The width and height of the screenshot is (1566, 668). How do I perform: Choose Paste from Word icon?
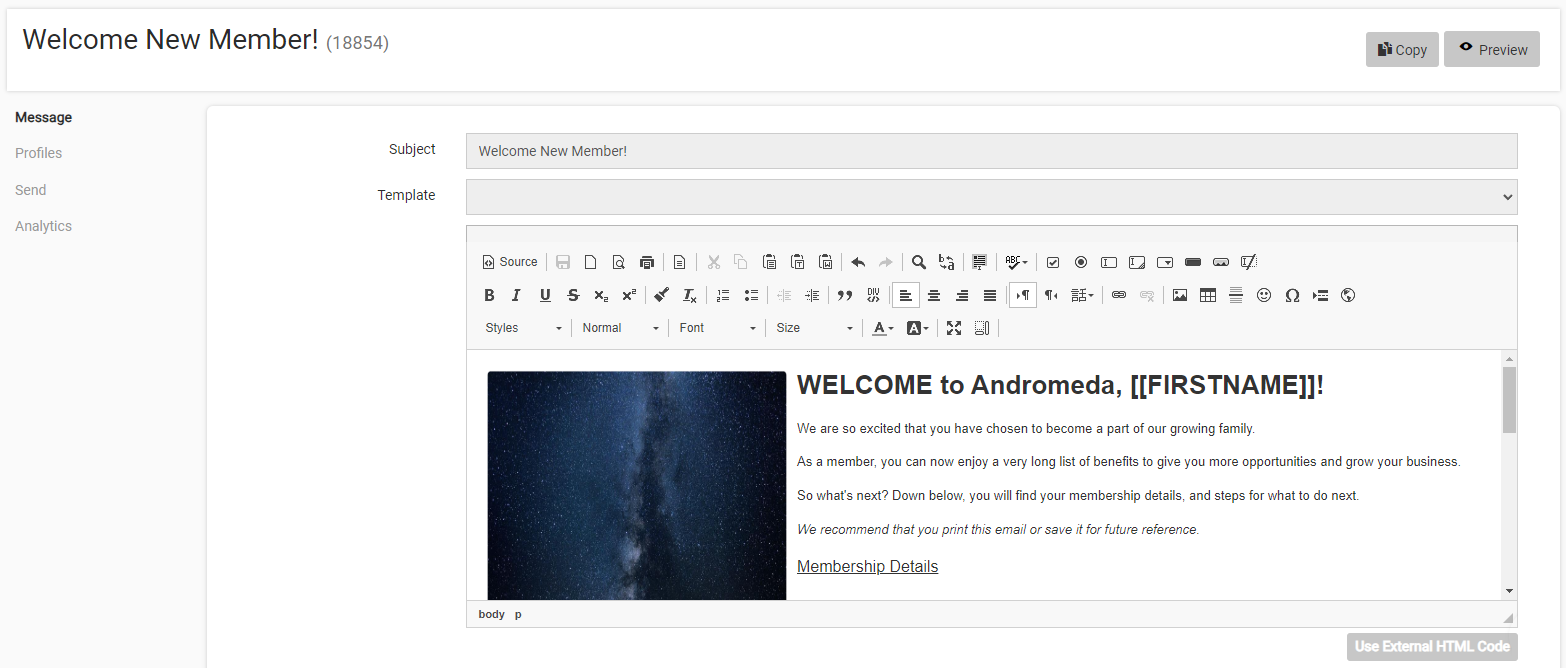tap(825, 262)
